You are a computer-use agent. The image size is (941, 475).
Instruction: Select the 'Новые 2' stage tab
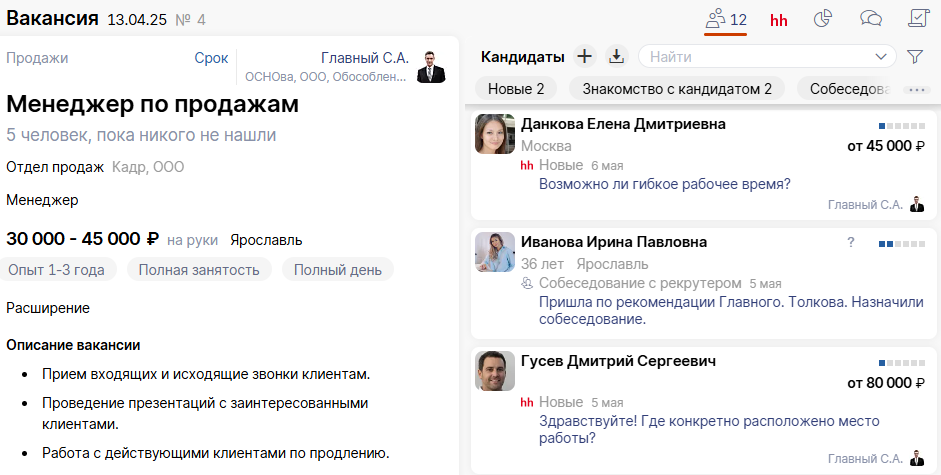coord(516,89)
